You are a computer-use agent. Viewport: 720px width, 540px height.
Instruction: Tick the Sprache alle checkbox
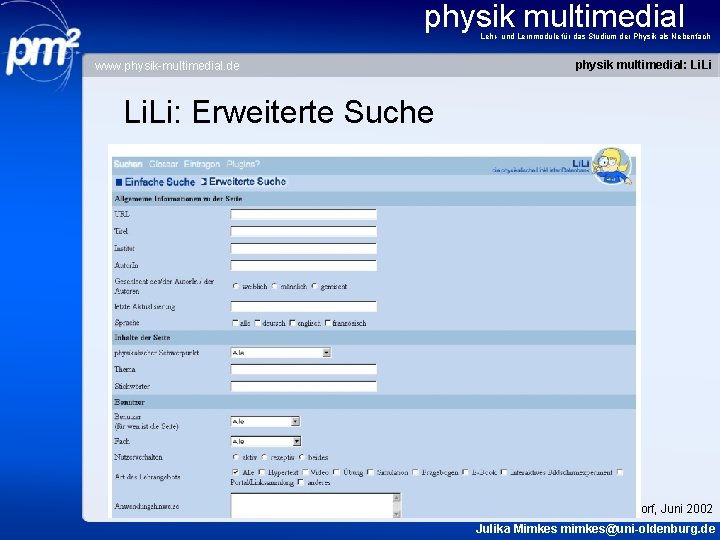[x=236, y=323]
